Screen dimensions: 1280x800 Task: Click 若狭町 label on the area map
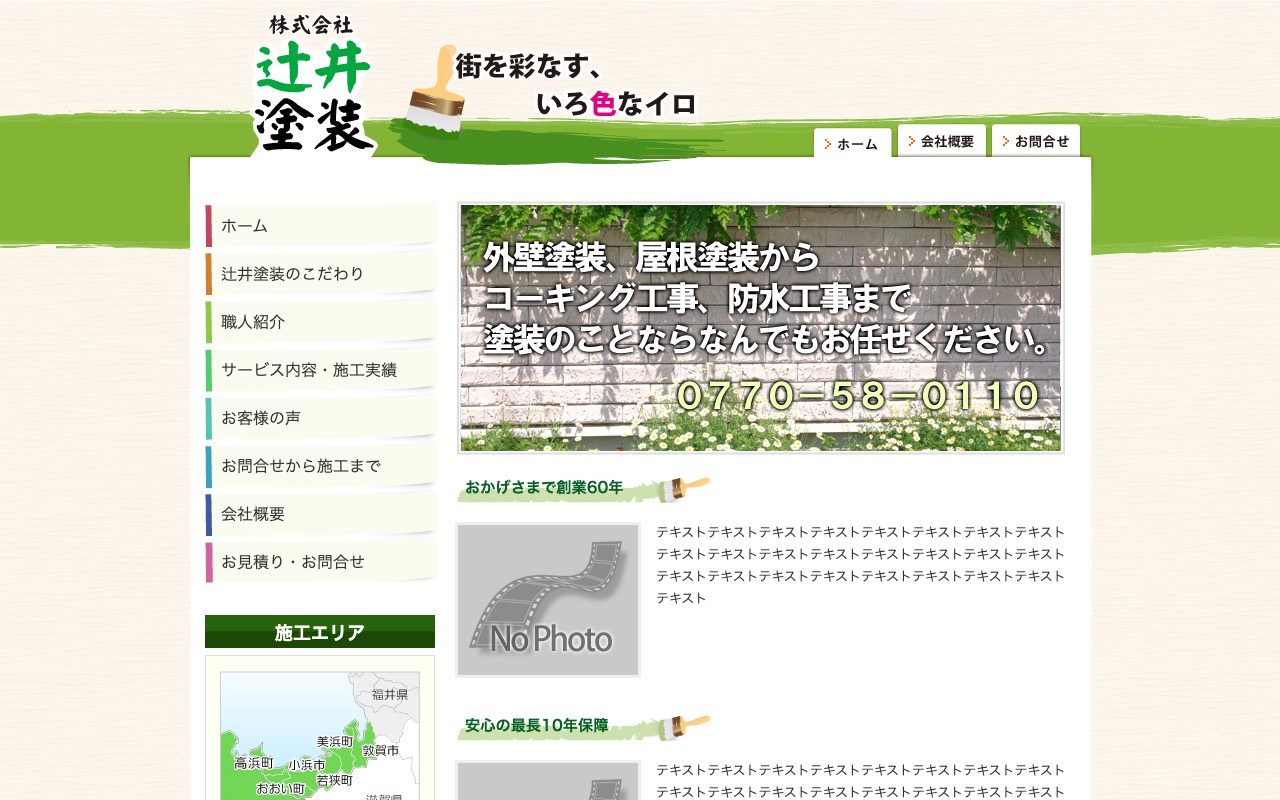coord(335,780)
